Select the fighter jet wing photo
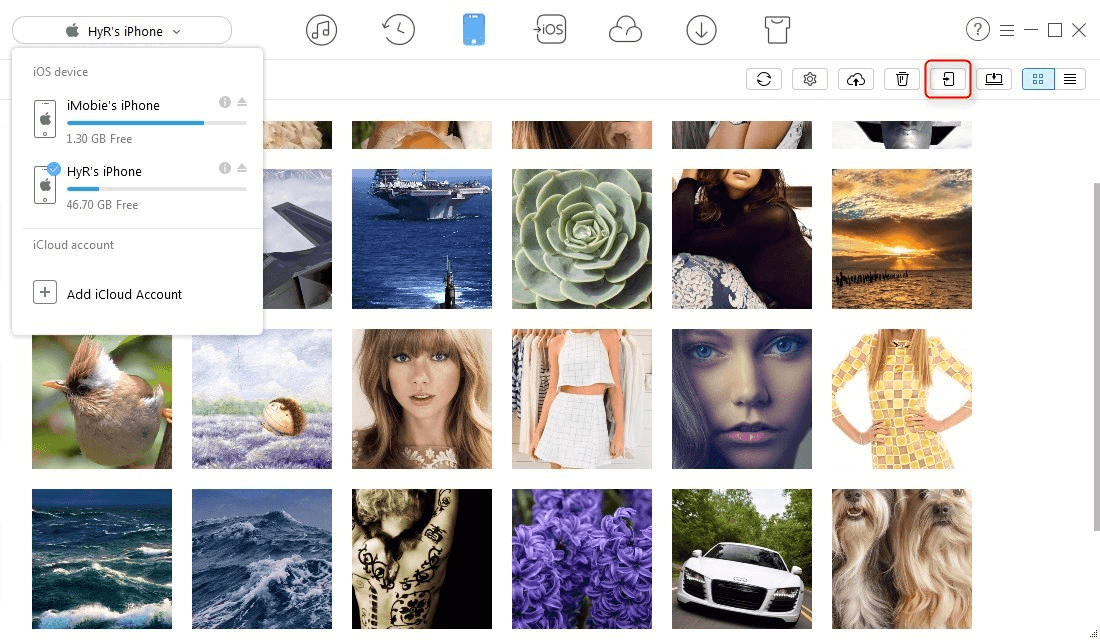Viewport: 1100px width, 640px height. pos(297,239)
